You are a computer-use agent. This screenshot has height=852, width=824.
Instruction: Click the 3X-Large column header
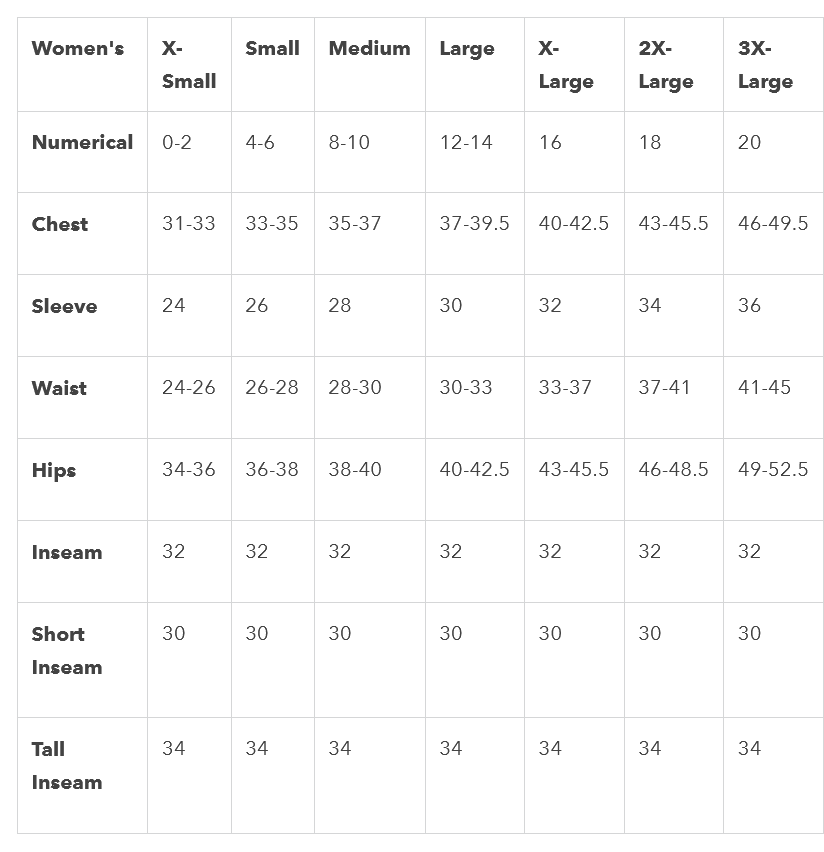773,65
